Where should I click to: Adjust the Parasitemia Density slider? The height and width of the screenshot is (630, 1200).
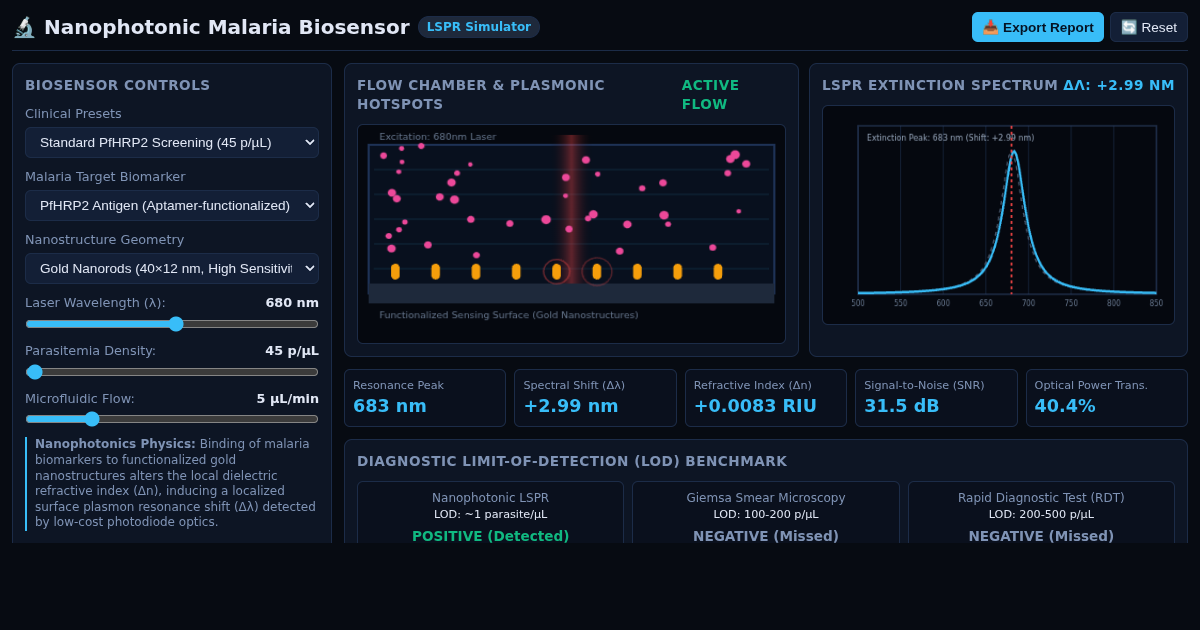[172, 372]
